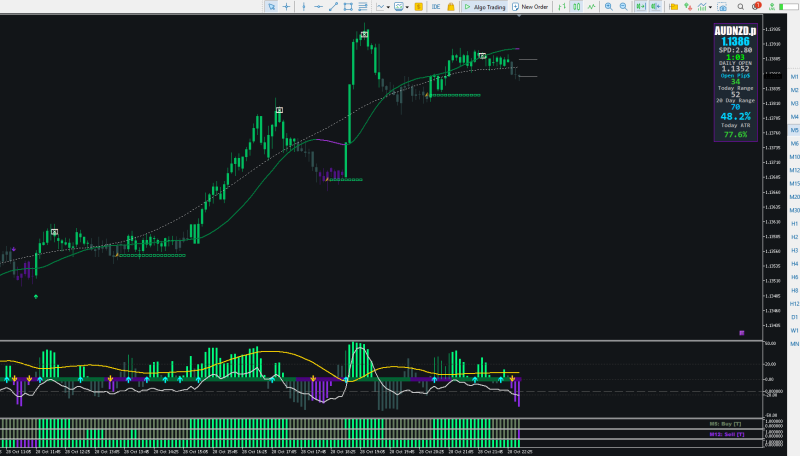Click the Today ATR 77.6% value
Image resolution: width=800 pixels, height=456 pixels.
click(x=735, y=135)
